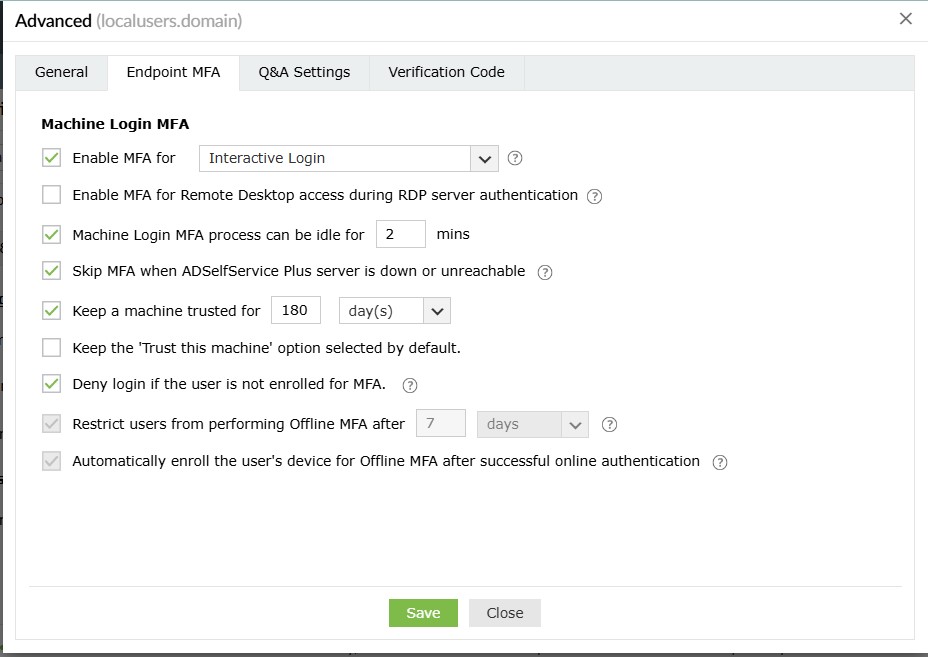Screen dimensions: 928x657
Task: Open the Interactive Login dropdown
Action: 484,158
